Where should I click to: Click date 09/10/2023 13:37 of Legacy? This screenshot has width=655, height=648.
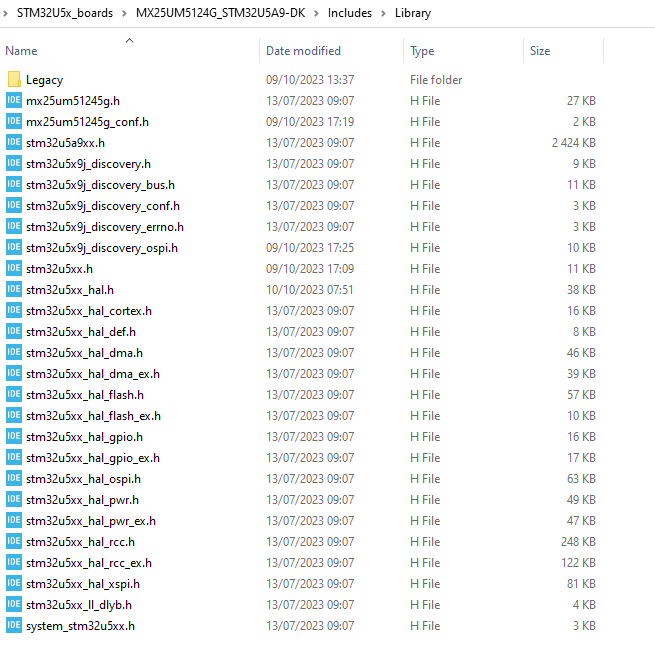tap(310, 80)
